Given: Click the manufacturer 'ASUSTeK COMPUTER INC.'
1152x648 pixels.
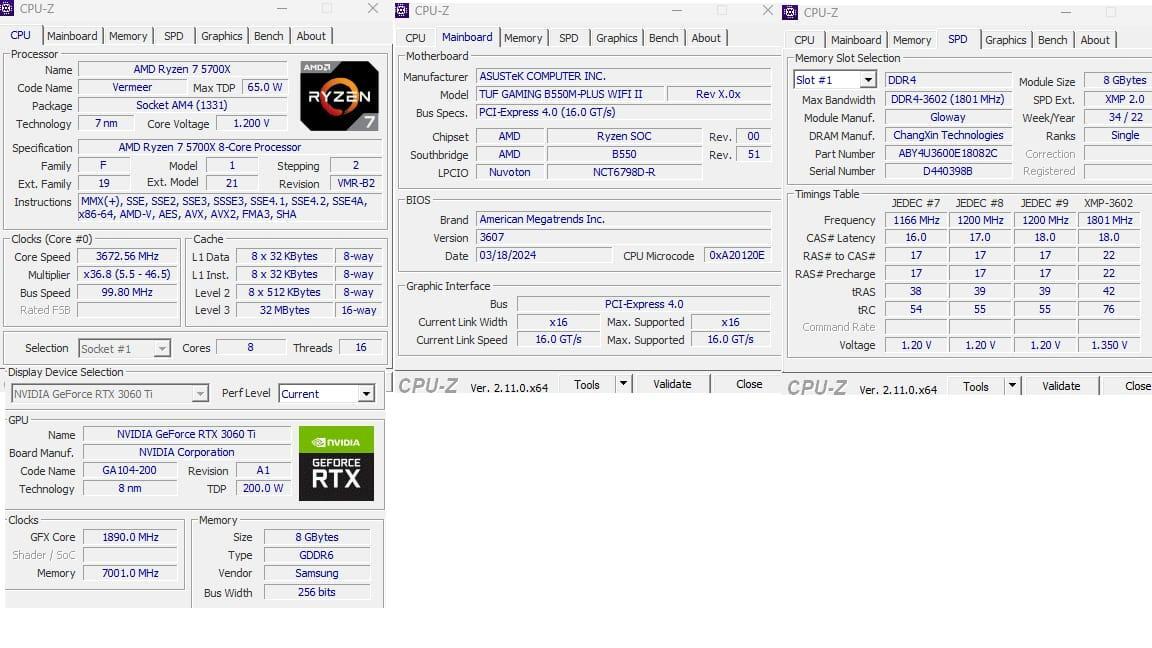Looking at the screenshot, I should 624,76.
